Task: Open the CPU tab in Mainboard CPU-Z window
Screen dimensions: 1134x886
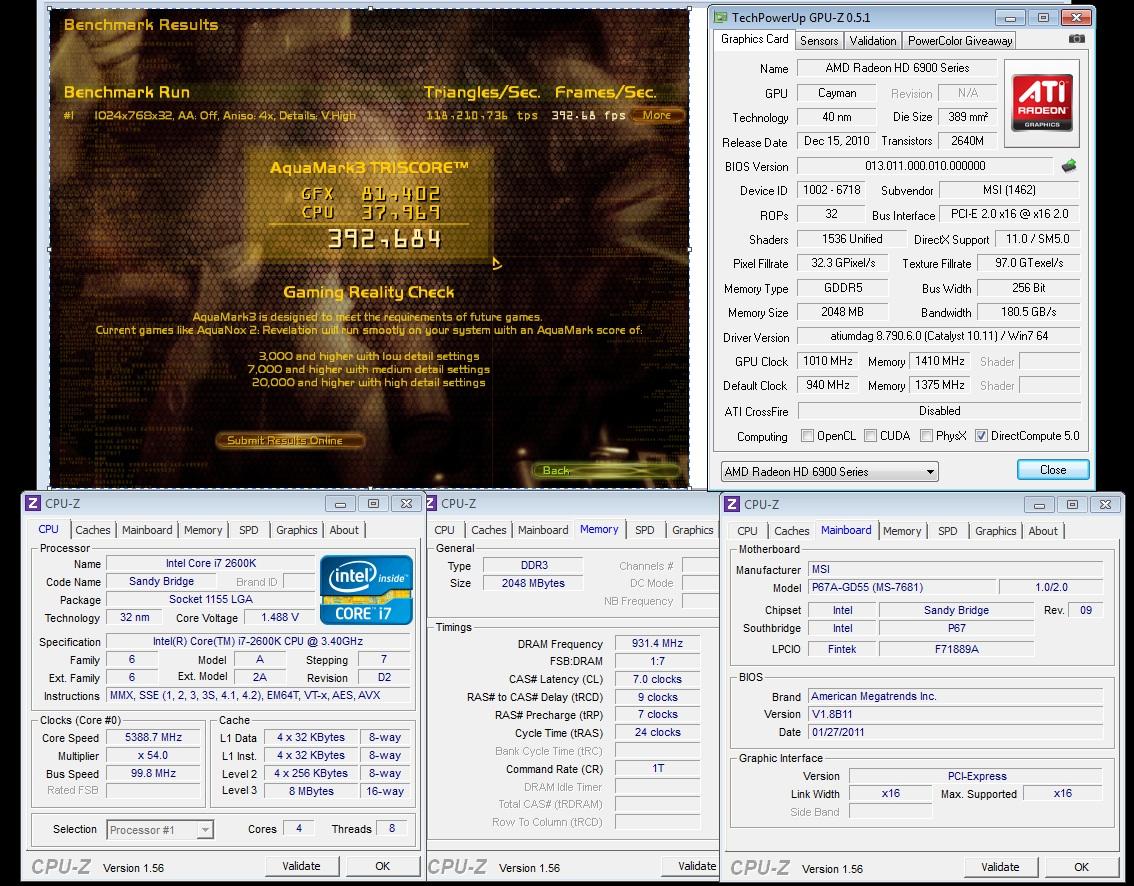Action: coord(747,530)
